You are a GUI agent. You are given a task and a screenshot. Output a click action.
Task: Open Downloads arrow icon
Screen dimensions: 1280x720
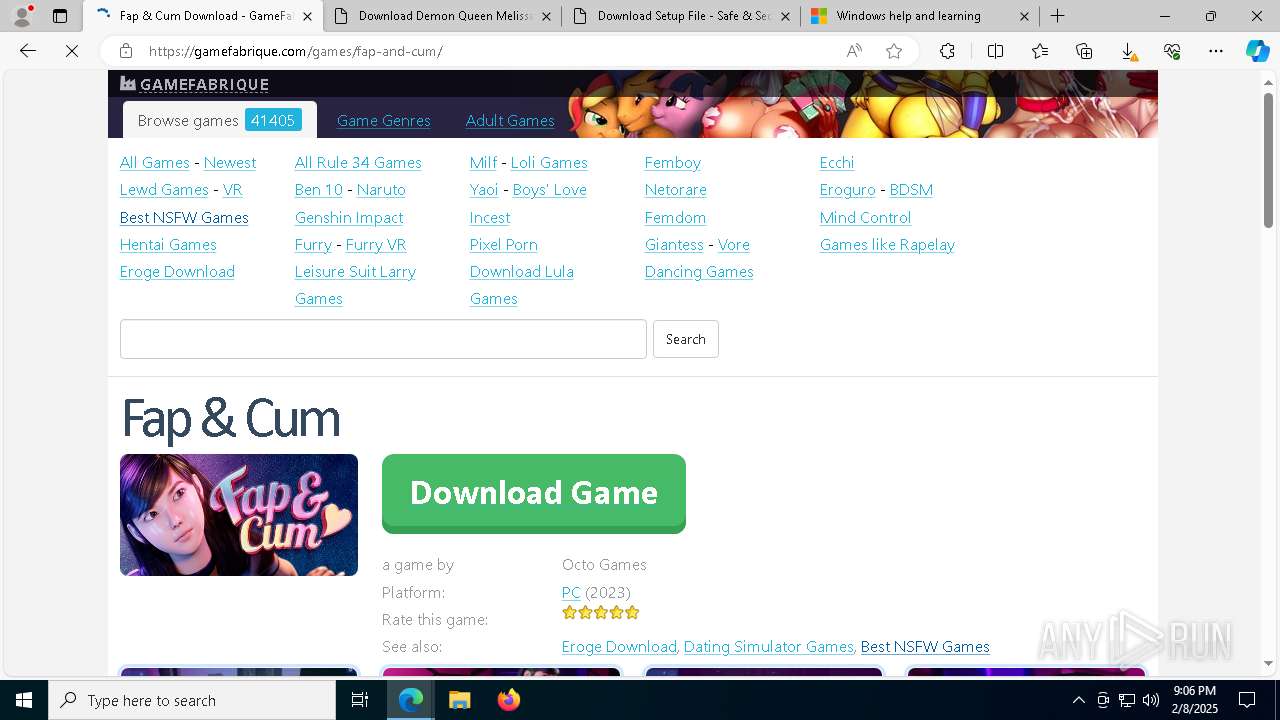point(1128,51)
